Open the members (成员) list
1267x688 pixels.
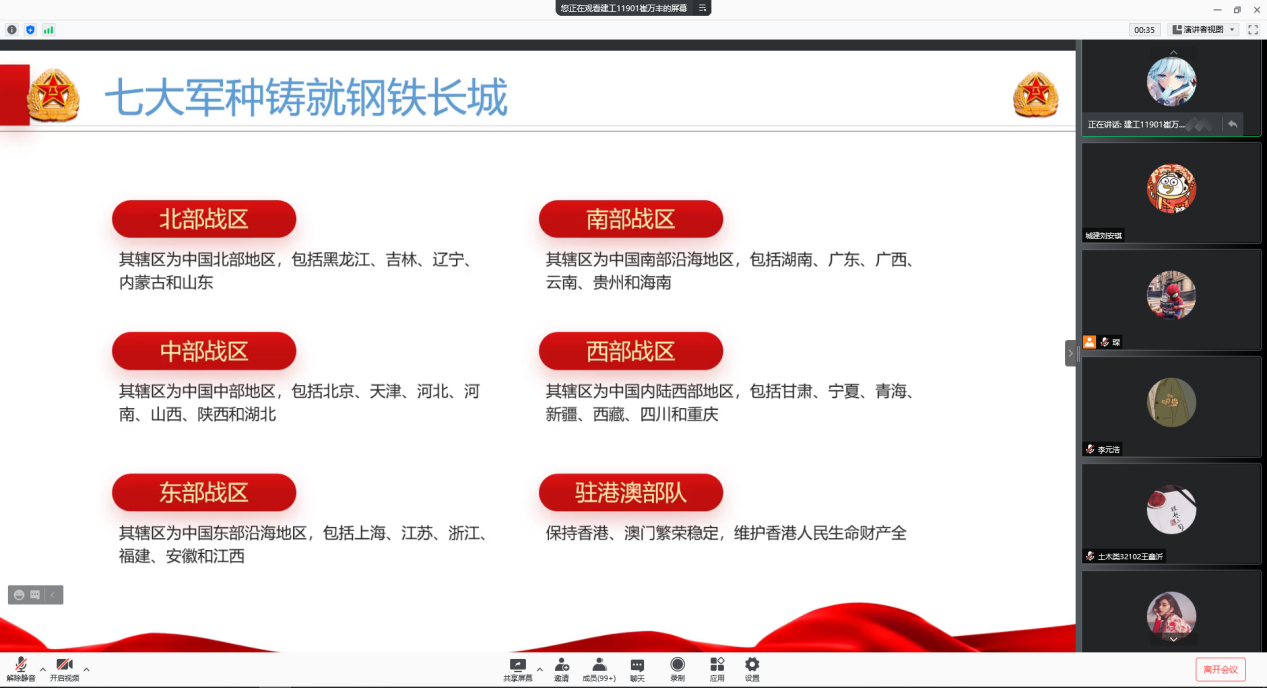coord(598,667)
